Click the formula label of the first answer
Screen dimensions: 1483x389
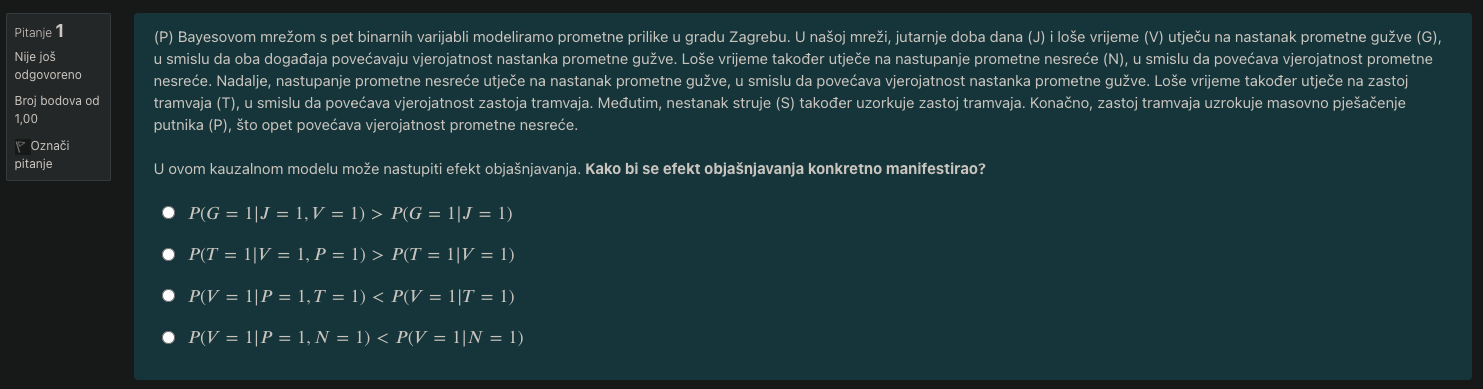pos(351,213)
